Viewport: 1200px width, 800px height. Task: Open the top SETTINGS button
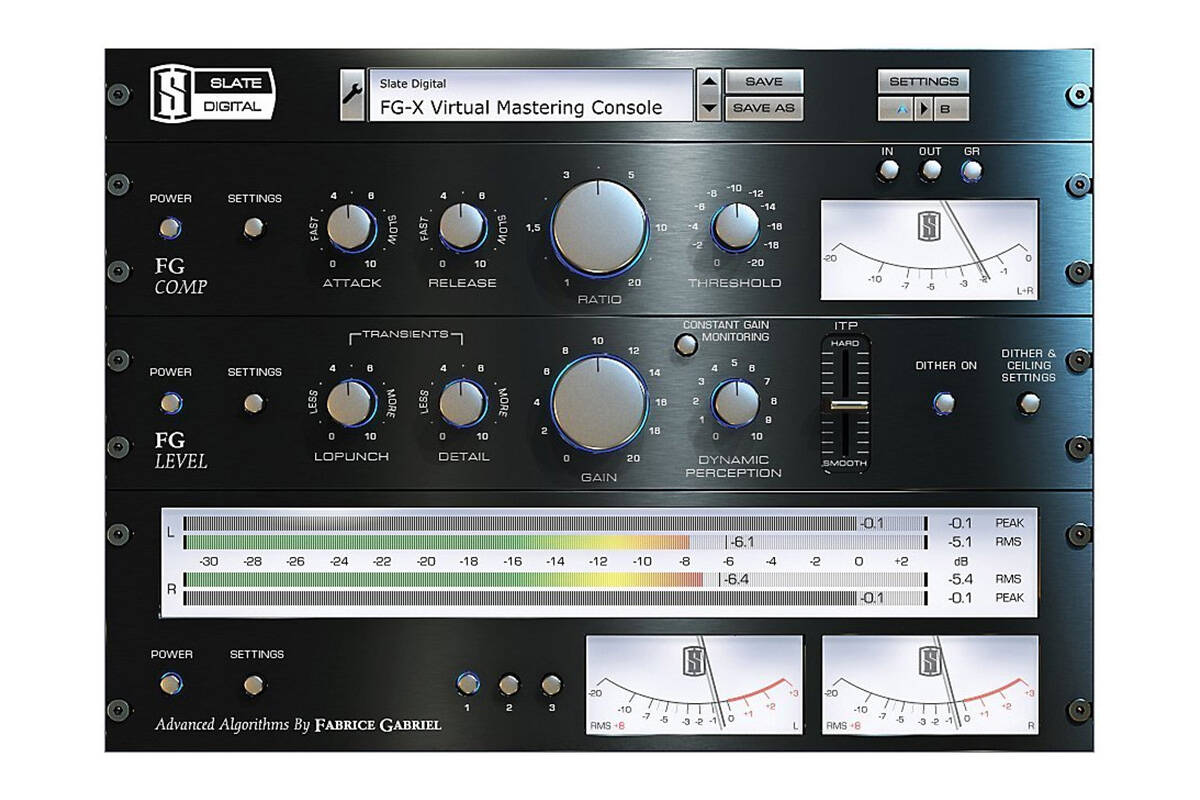coord(923,82)
